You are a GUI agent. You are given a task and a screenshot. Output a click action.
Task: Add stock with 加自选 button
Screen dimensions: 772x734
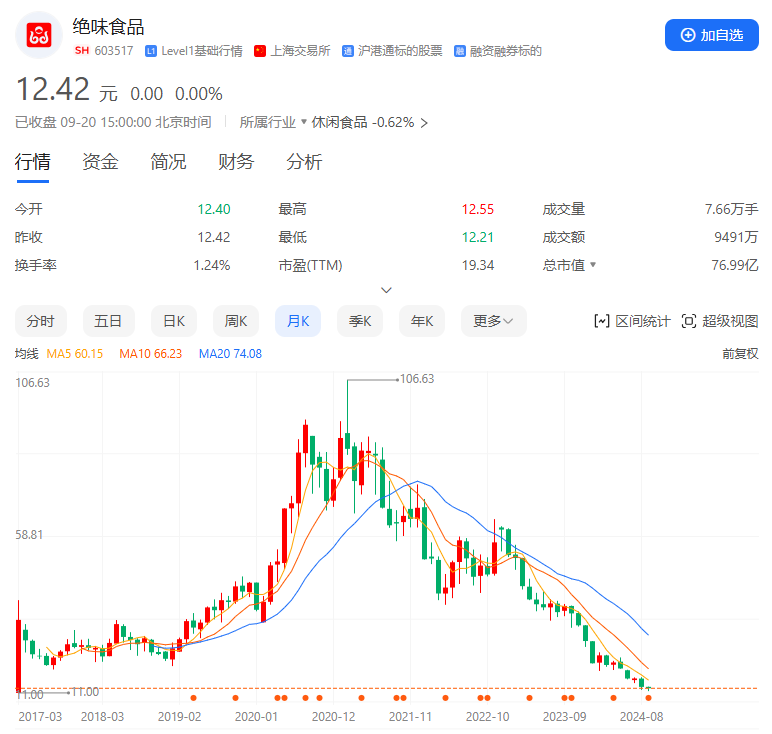point(711,35)
